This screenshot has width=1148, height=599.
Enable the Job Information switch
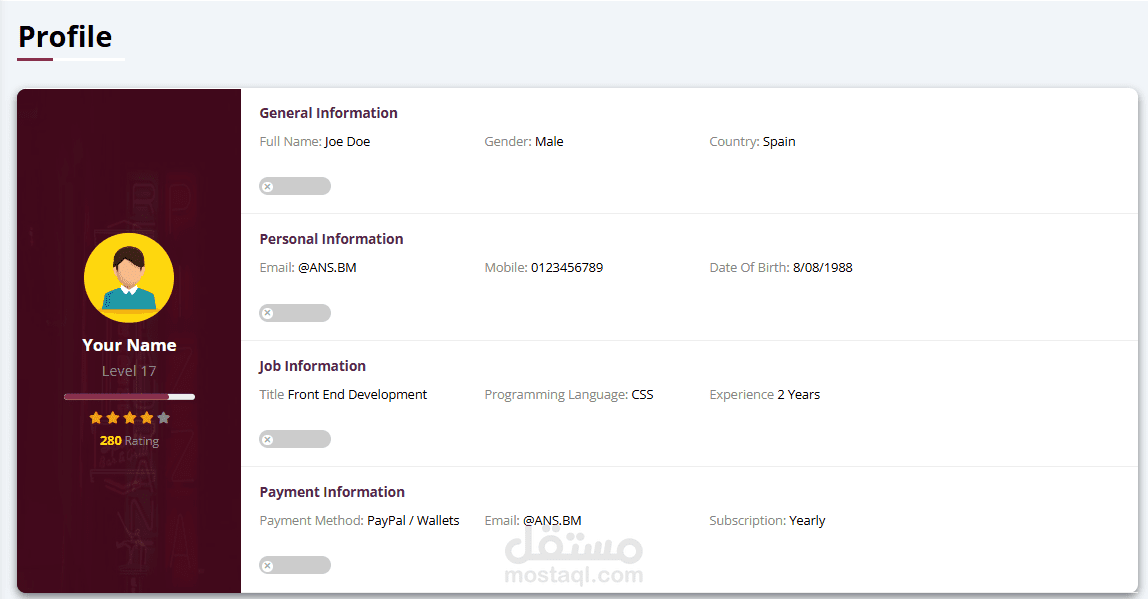coord(295,439)
